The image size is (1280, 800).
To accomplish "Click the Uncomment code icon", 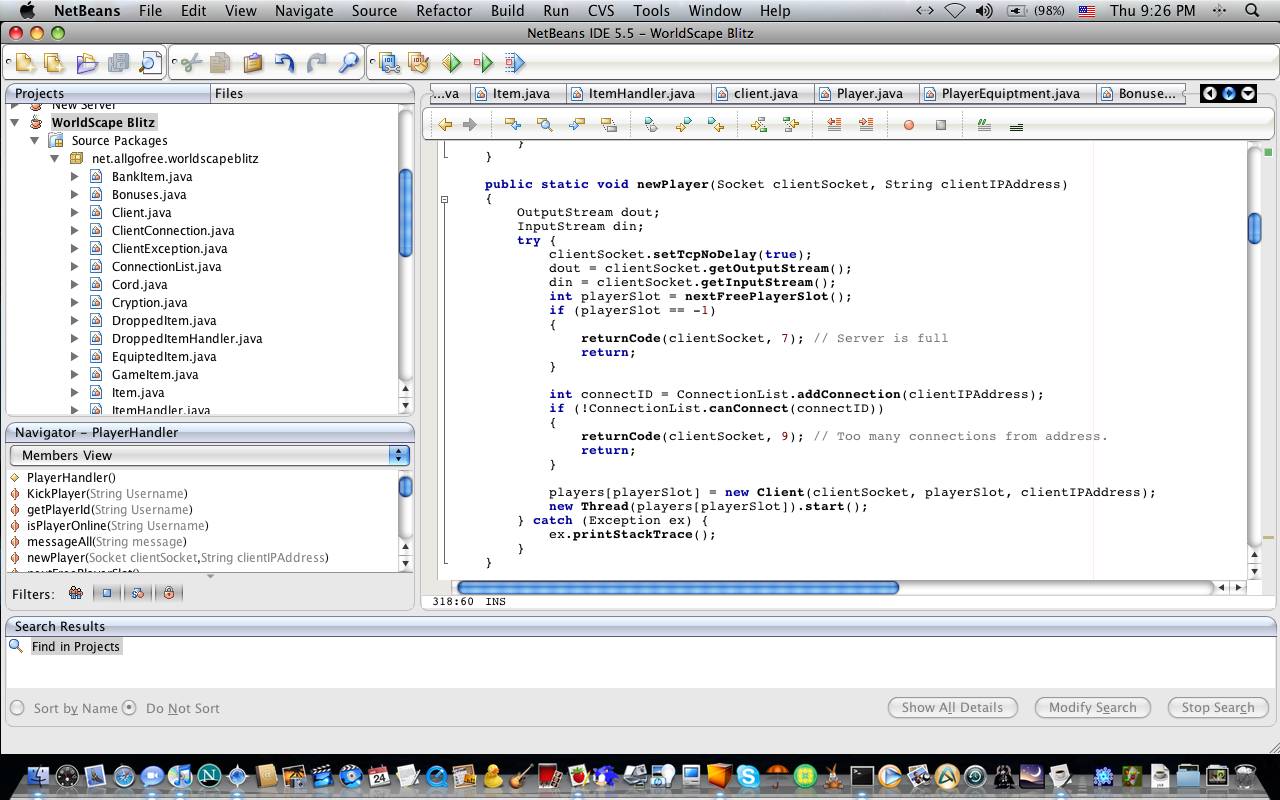I will (1016, 125).
